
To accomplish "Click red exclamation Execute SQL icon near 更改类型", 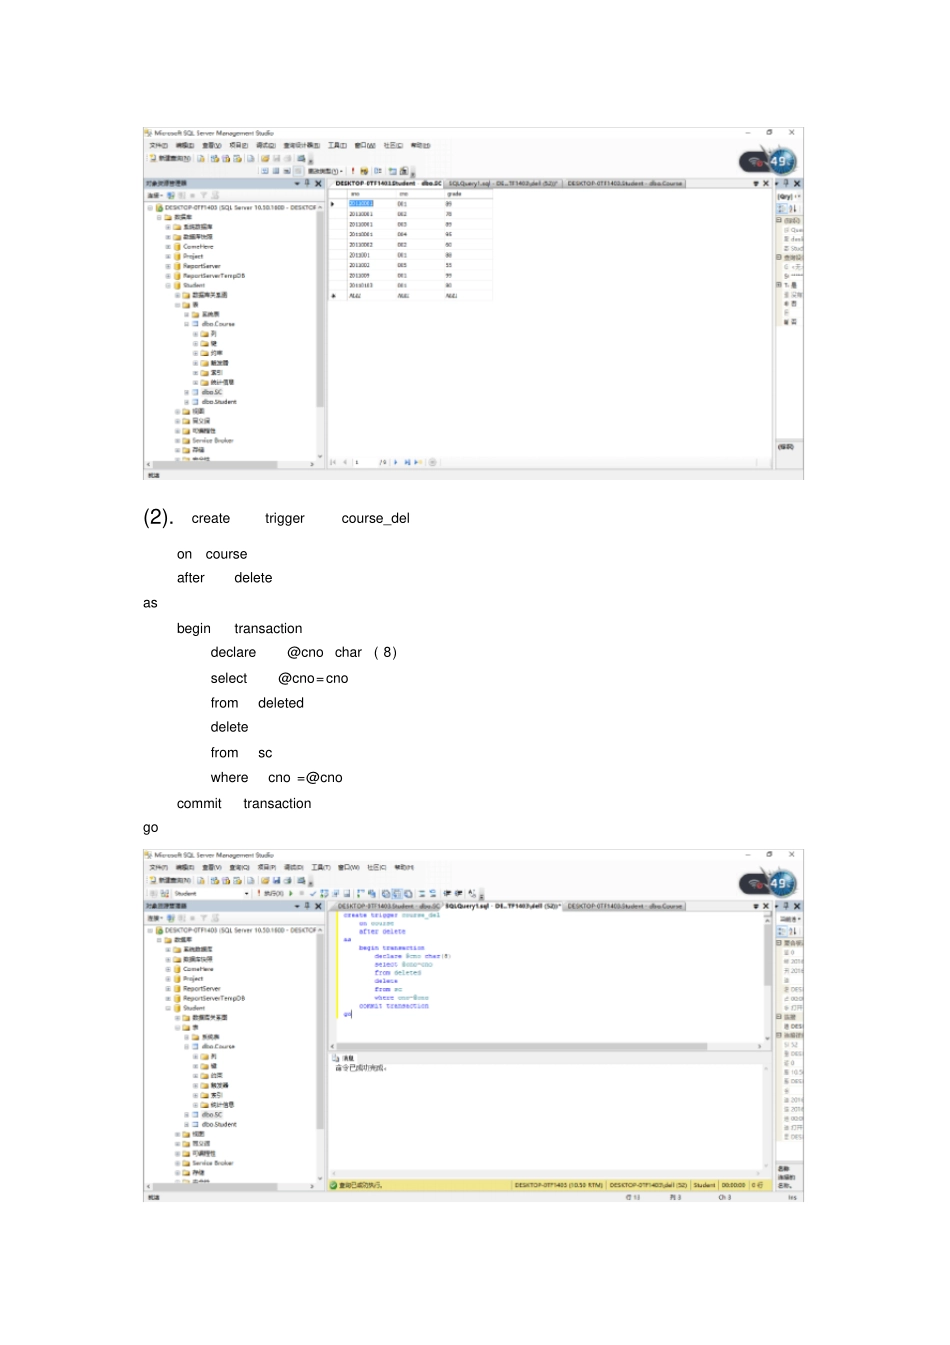I will (353, 171).
